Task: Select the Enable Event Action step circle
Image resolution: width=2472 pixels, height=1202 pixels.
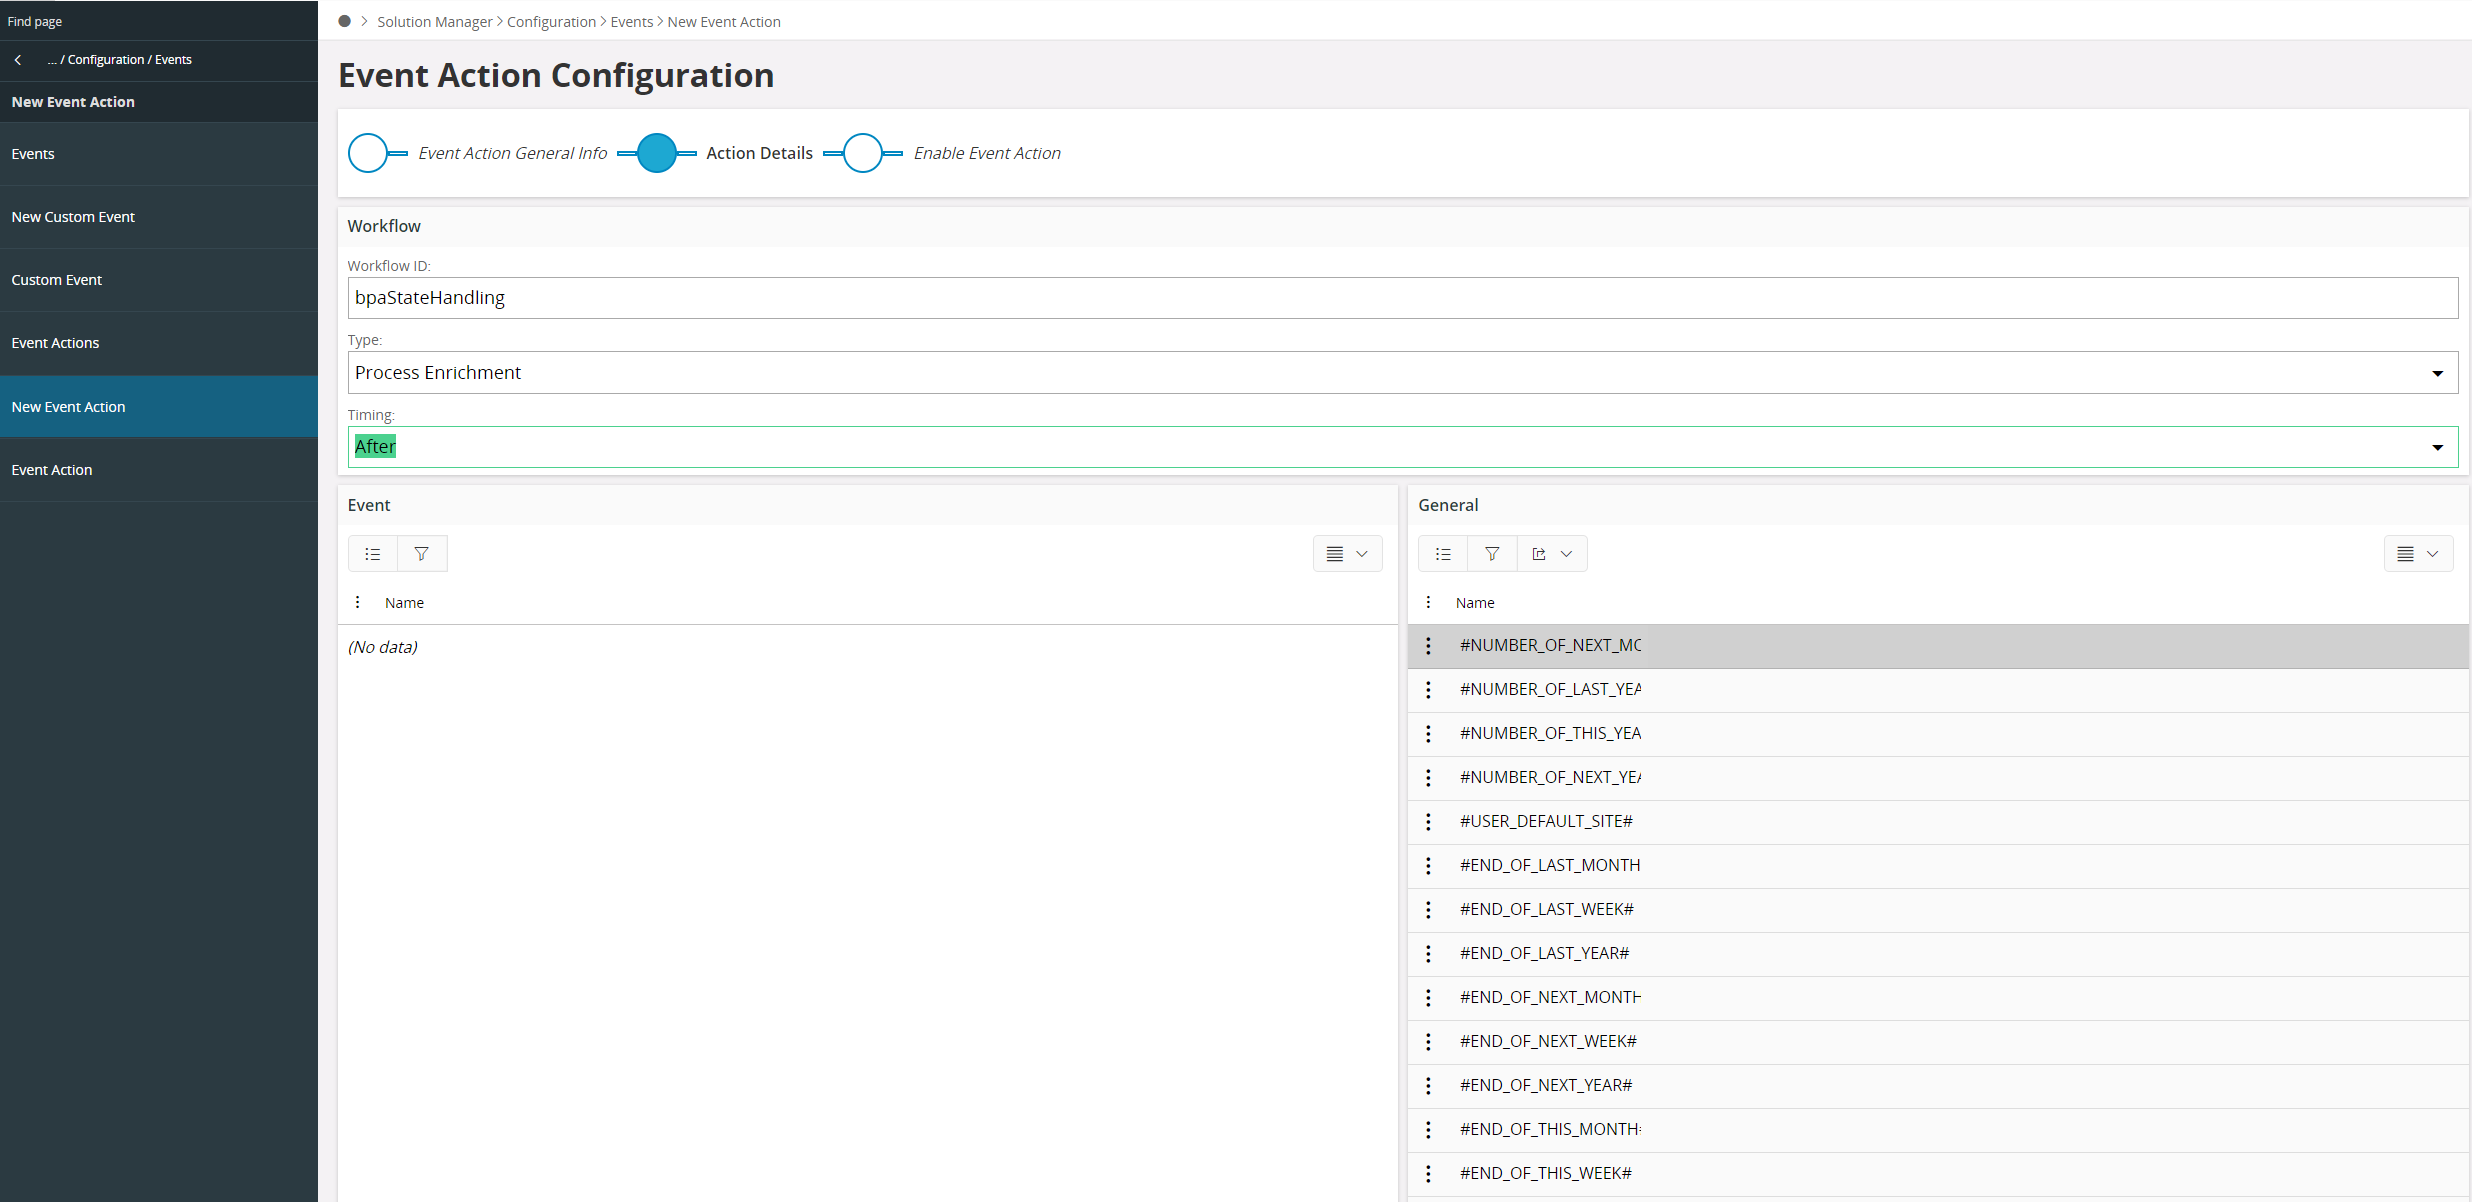Action: pyautogui.click(x=863, y=153)
